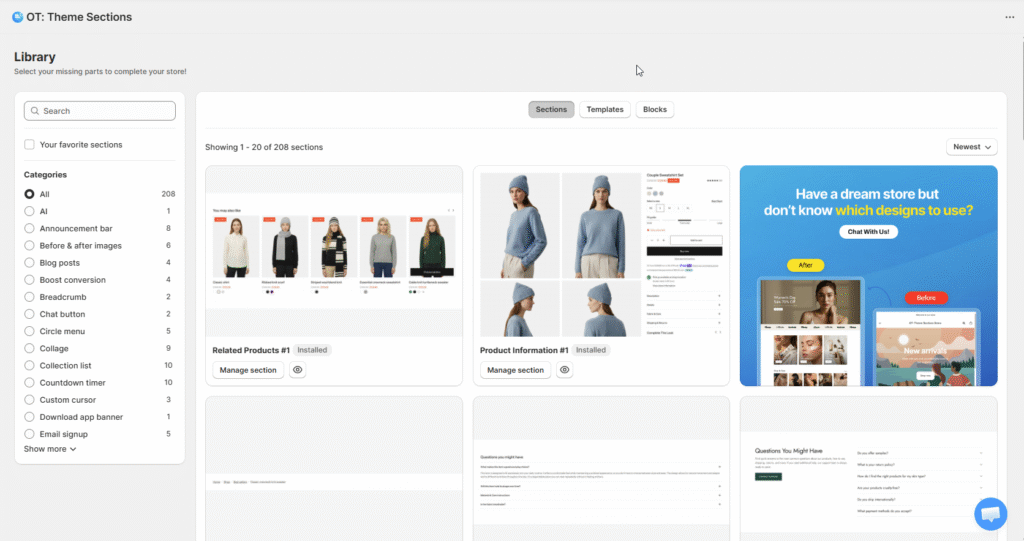Switch to the Blocks tab

point(654,110)
